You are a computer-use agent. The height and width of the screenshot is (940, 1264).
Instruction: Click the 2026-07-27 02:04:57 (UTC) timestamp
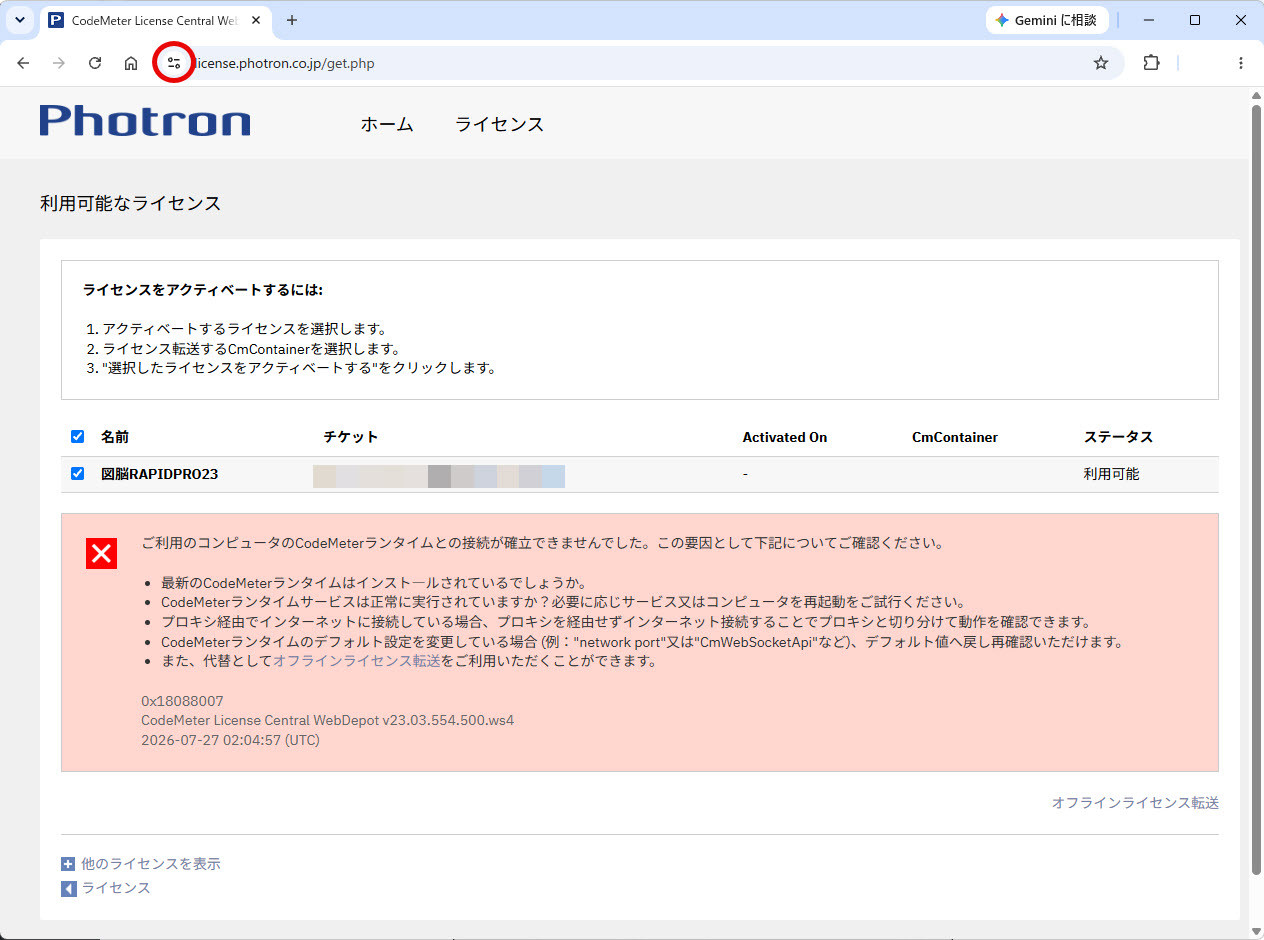pyautogui.click(x=231, y=740)
